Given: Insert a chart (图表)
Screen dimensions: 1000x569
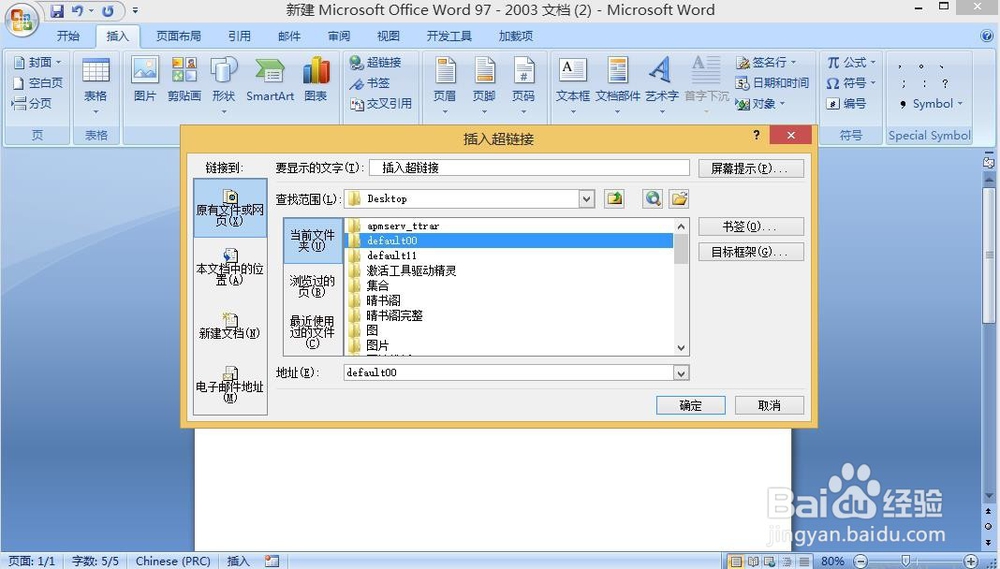Looking at the screenshot, I should pos(316,80).
